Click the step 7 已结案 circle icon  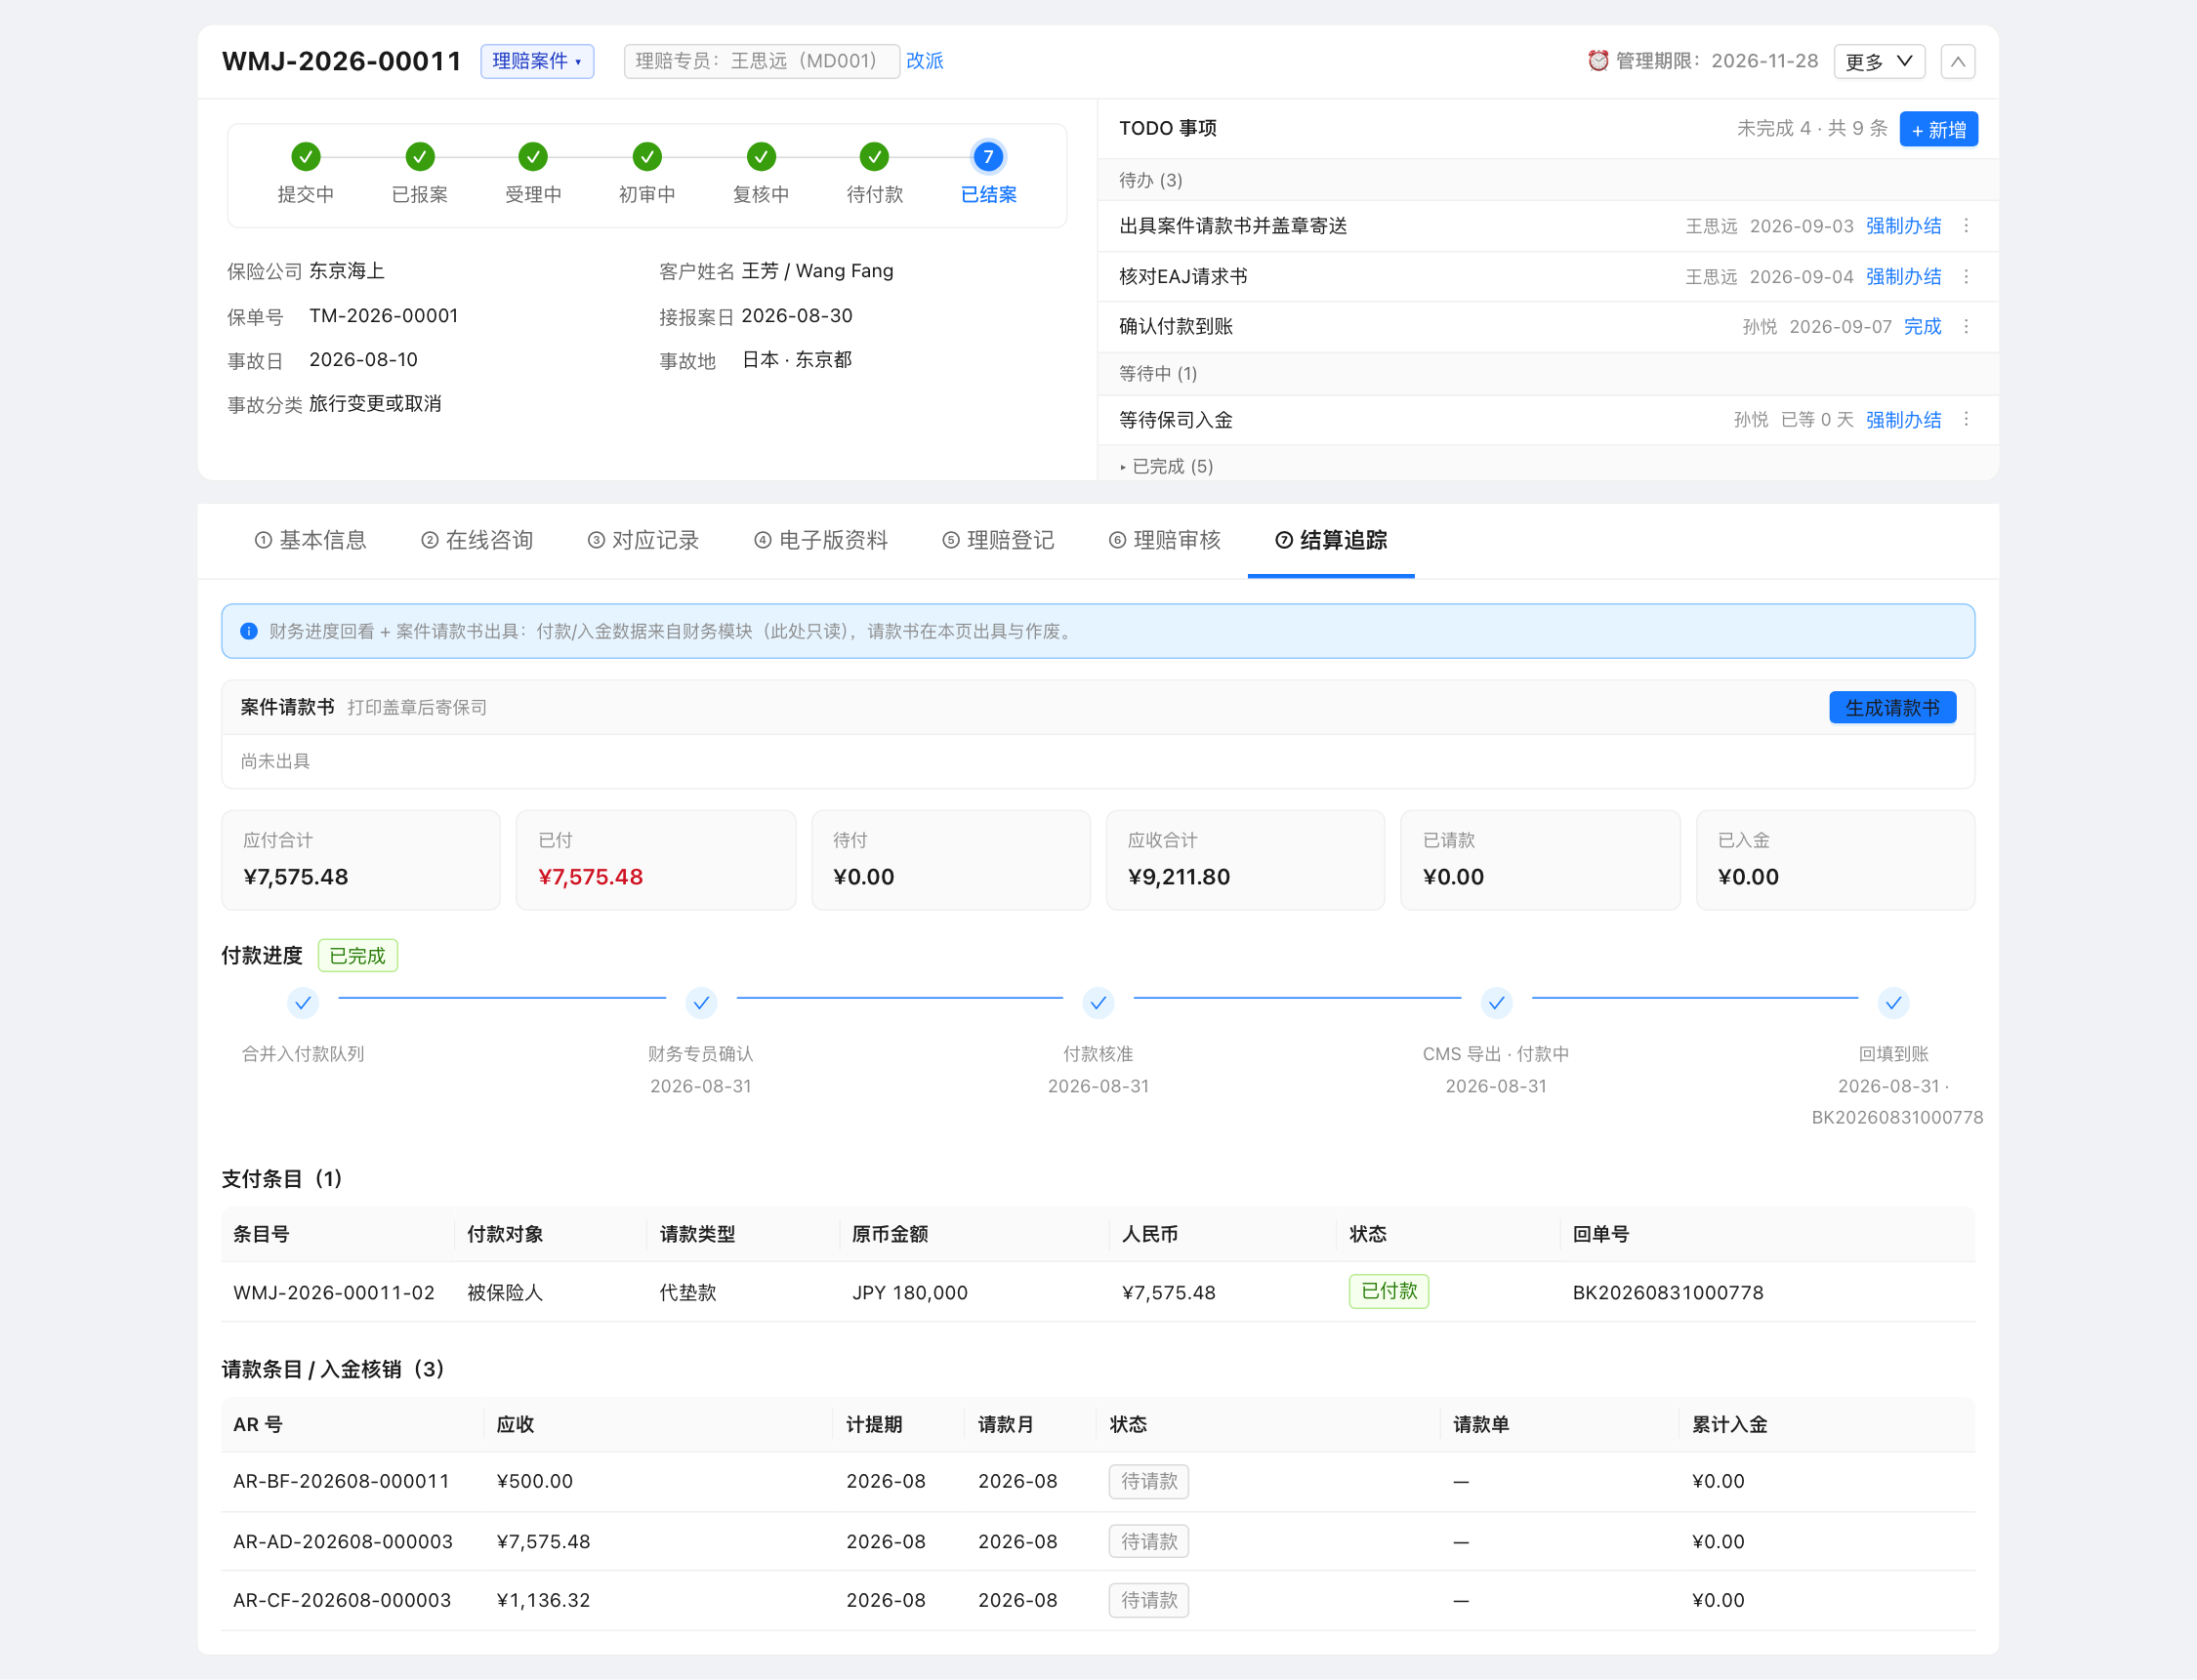click(988, 157)
